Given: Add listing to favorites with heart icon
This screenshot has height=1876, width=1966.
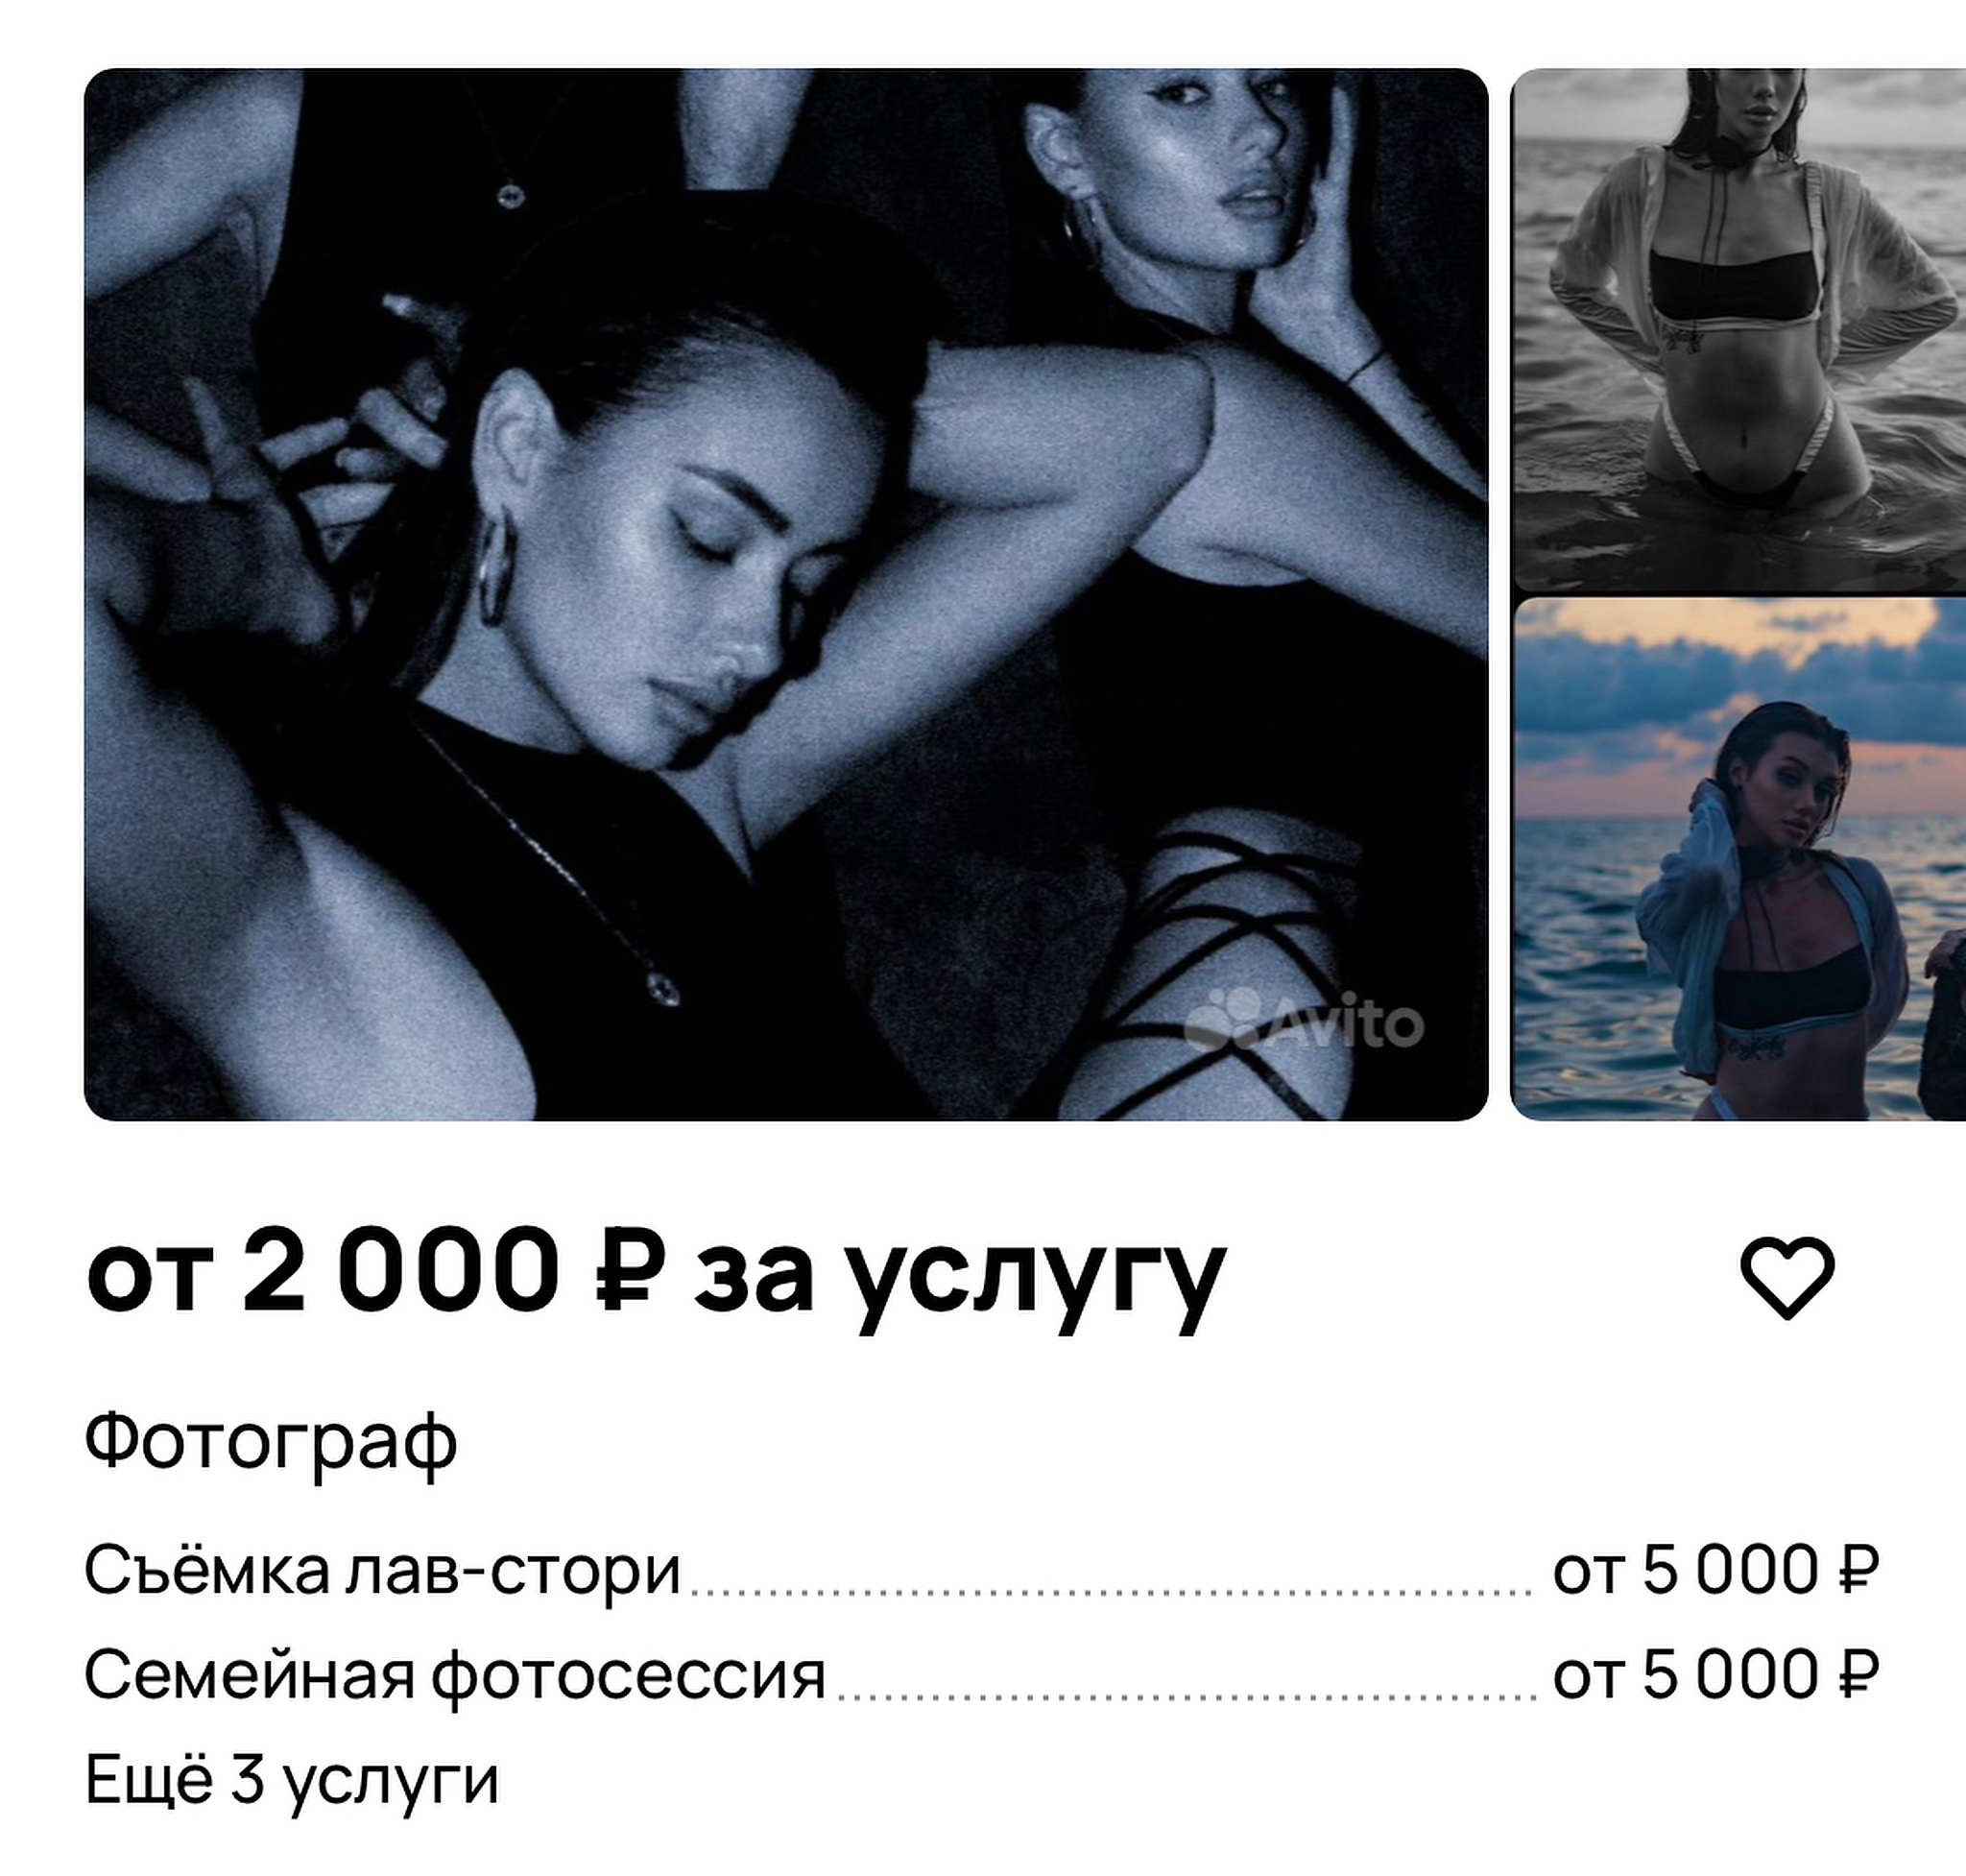Looking at the screenshot, I should pos(1787,1278).
